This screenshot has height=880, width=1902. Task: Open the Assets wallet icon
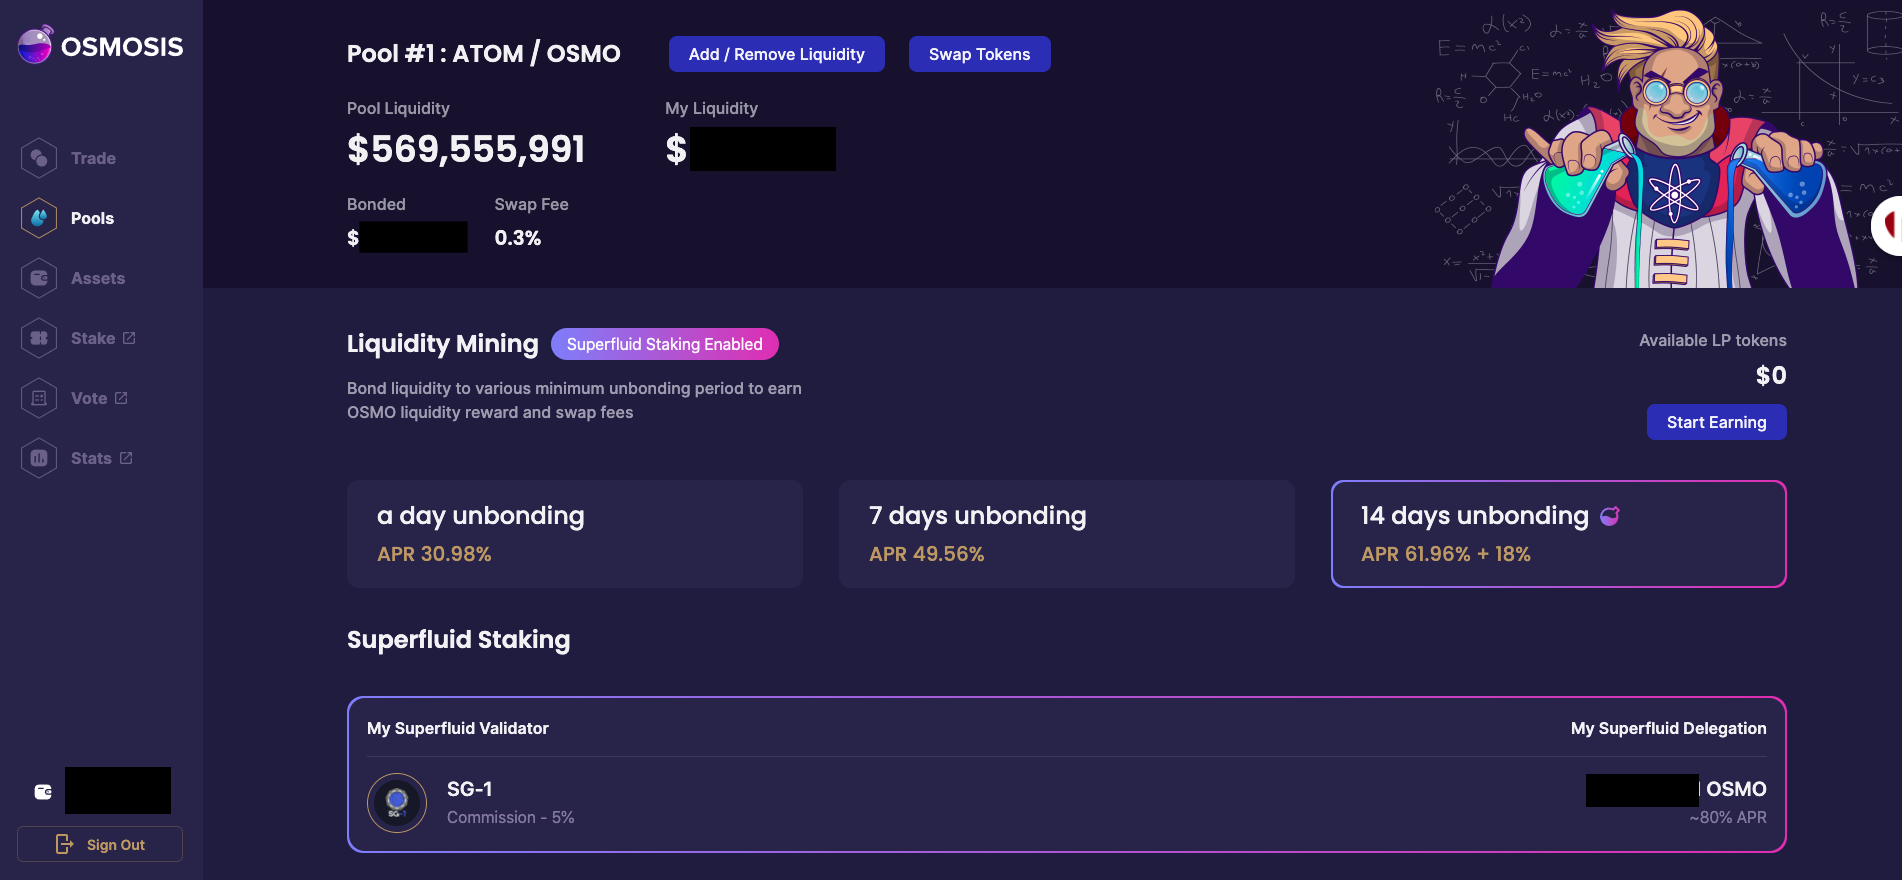(39, 278)
